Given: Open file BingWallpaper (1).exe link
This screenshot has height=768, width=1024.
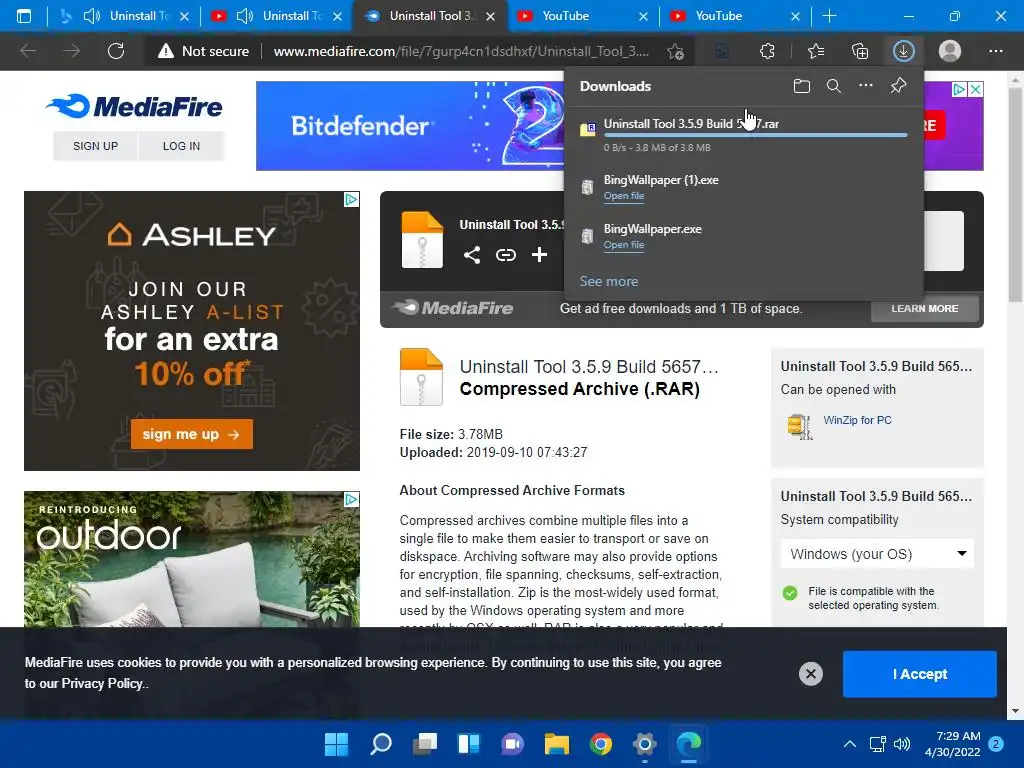Looking at the screenshot, I should [624, 195].
